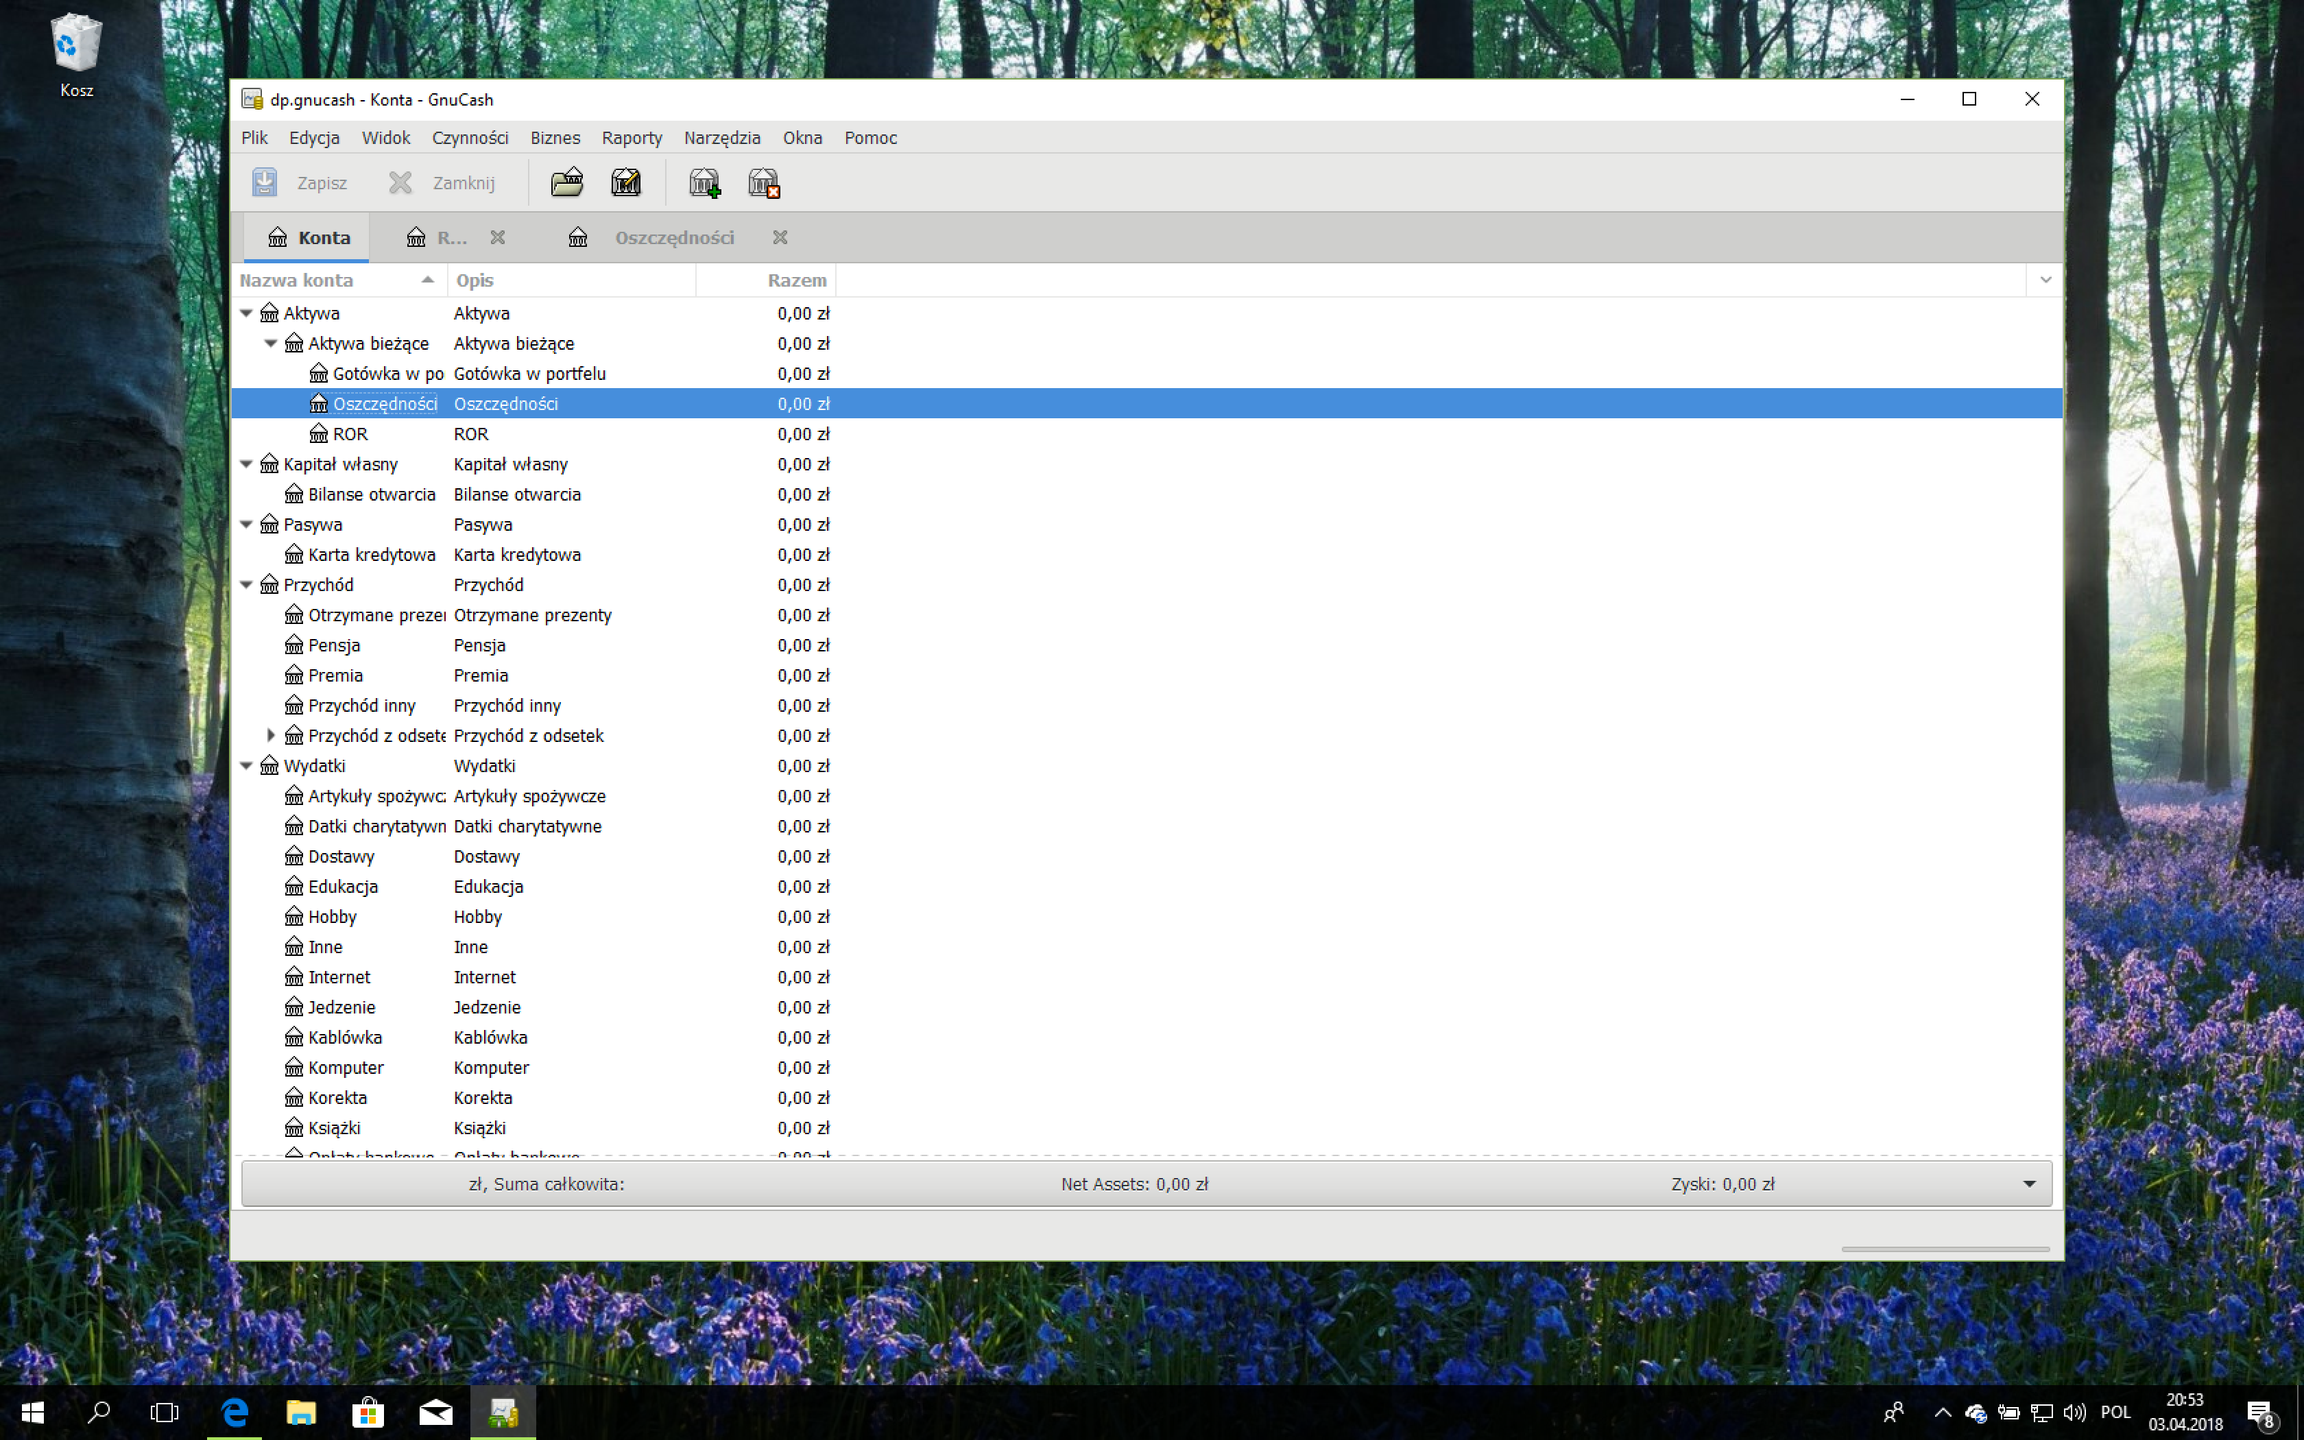Collapse the Aktywa account tree

[246, 314]
